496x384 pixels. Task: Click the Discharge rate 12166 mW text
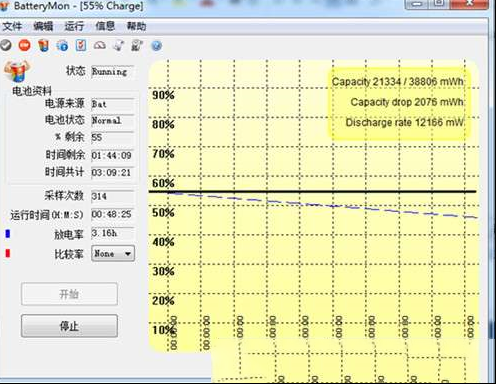click(405, 122)
